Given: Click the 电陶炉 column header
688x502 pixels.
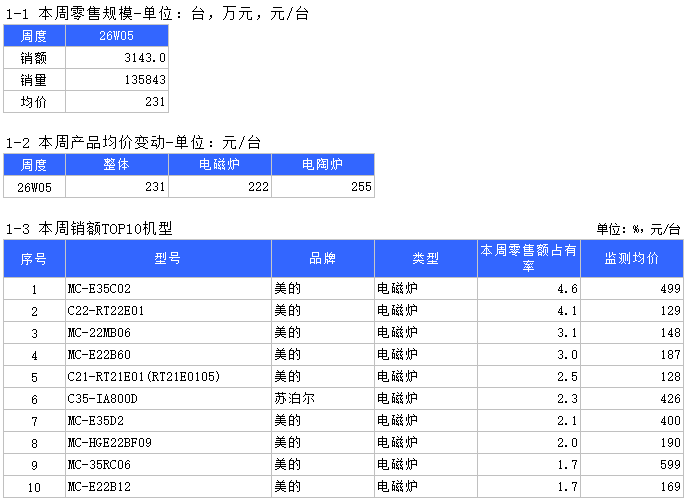Looking at the screenshot, I should 322,165.
